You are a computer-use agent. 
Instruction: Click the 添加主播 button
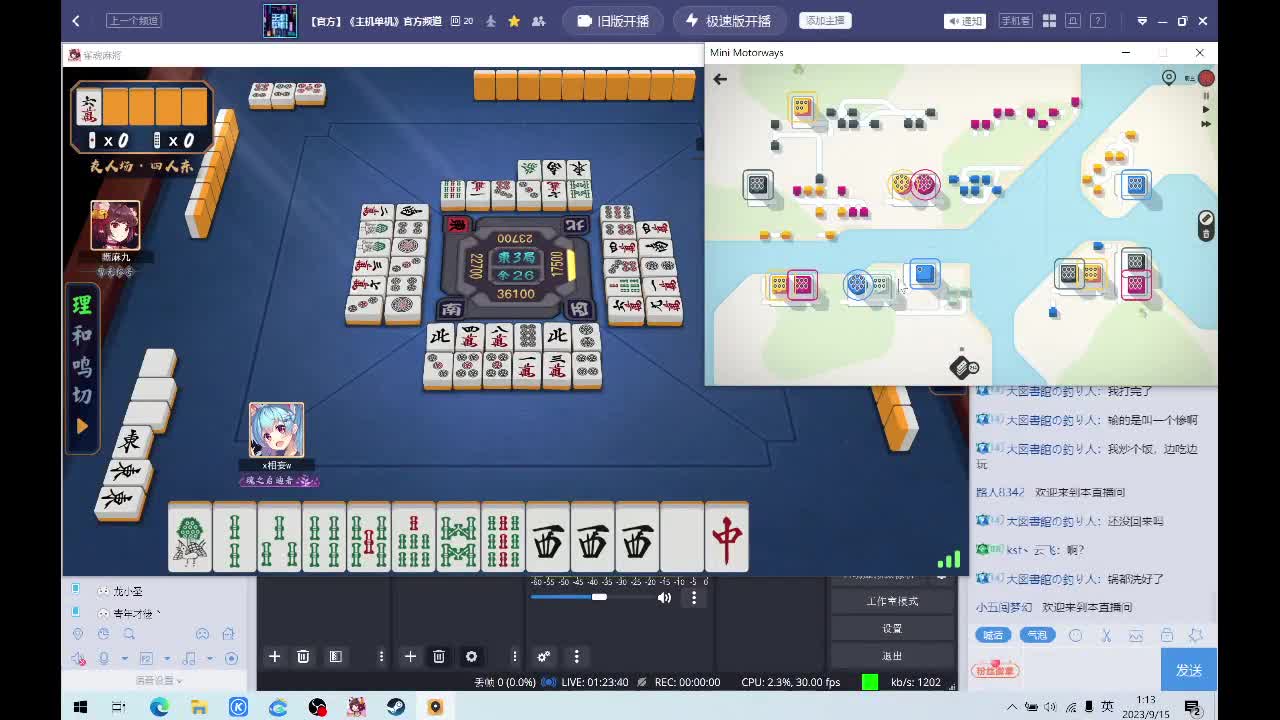826,20
